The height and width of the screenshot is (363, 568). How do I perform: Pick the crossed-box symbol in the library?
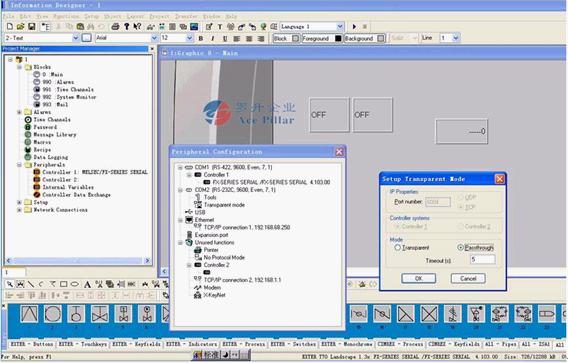click(x=429, y=314)
